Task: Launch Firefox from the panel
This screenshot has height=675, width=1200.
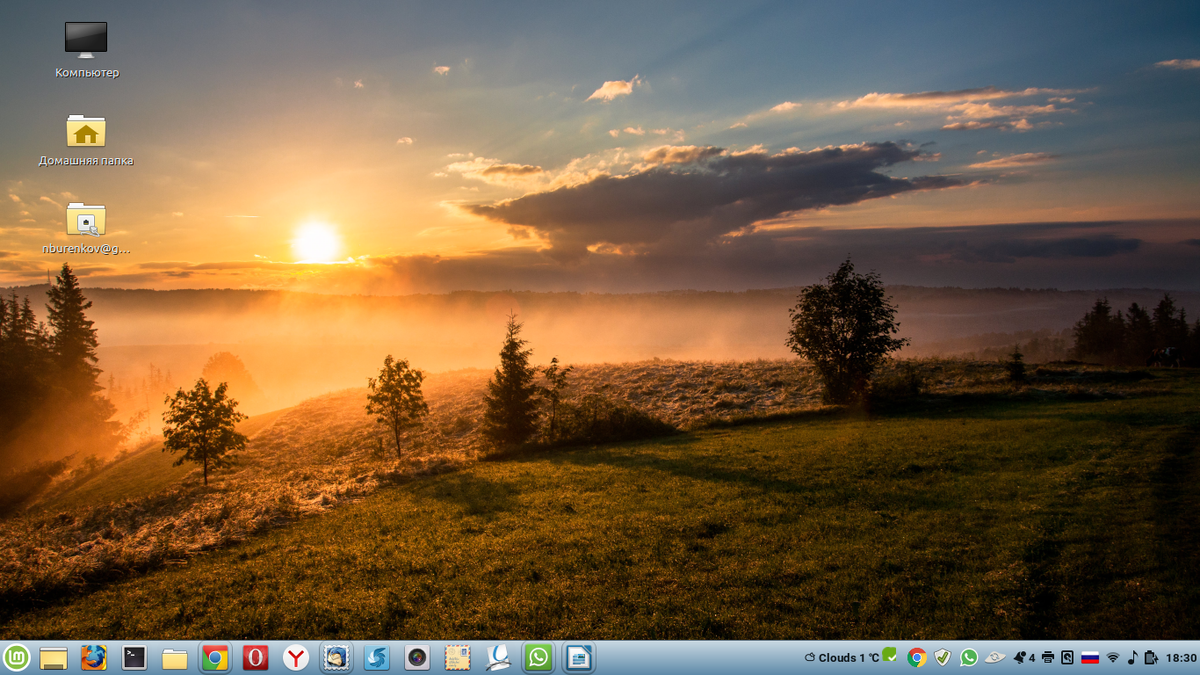Action: (93, 657)
